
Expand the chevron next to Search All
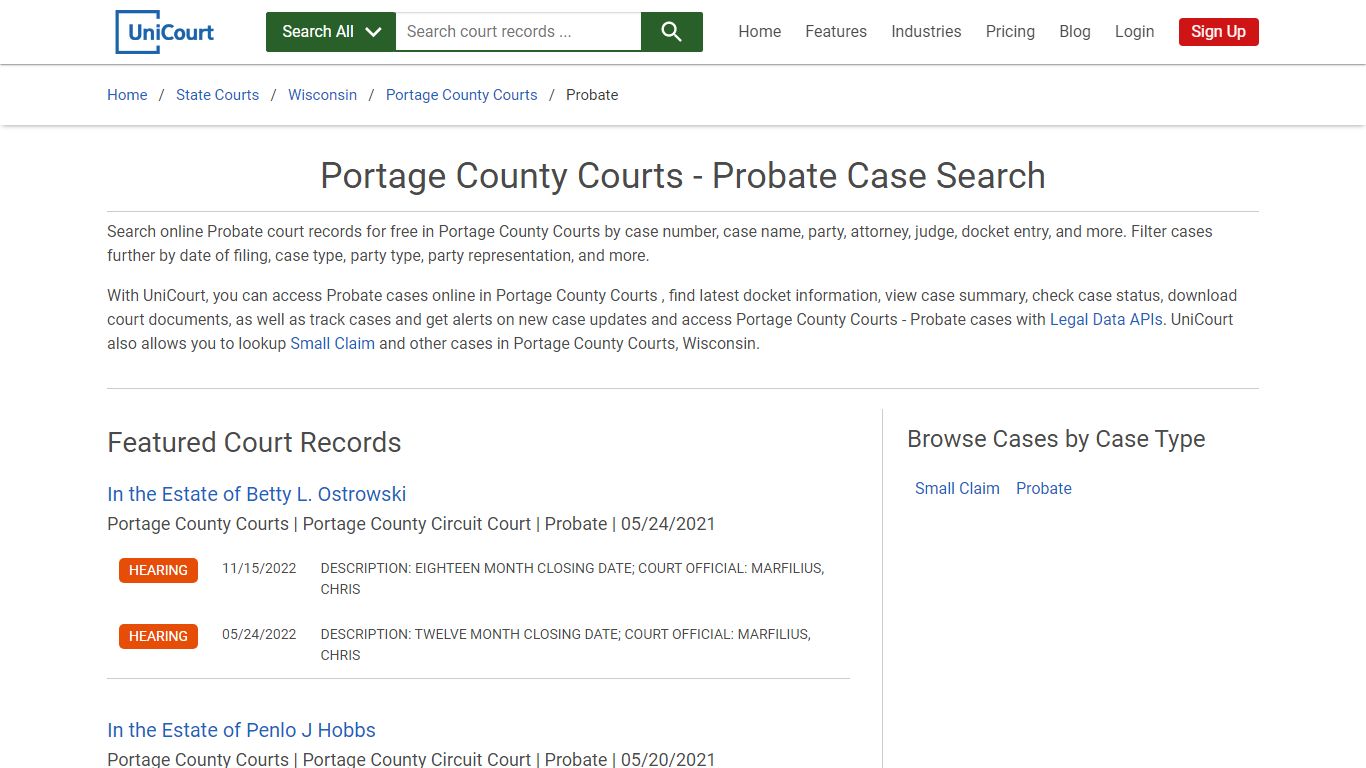coord(373,31)
